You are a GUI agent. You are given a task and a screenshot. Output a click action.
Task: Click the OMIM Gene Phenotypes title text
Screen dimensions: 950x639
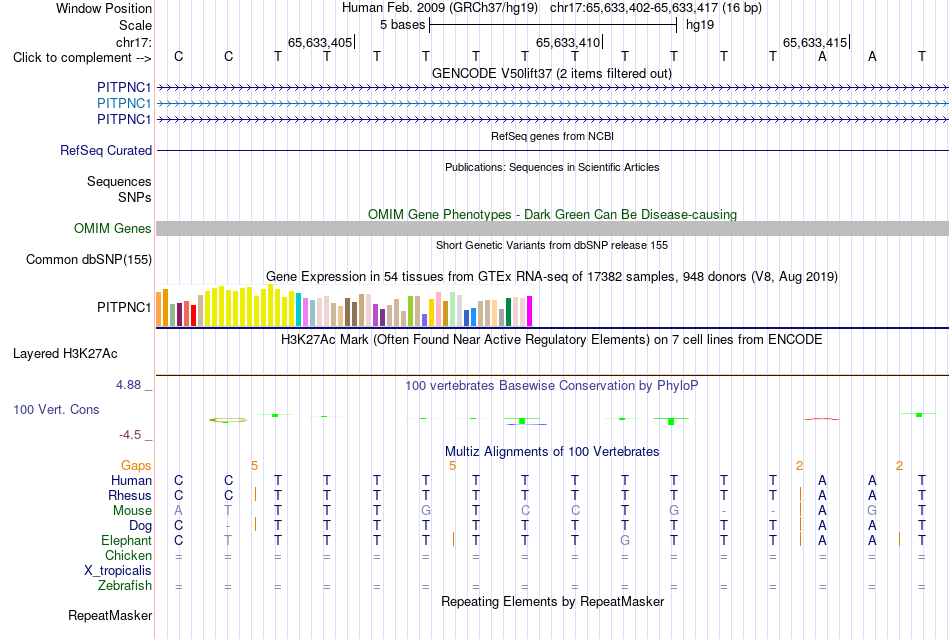(552, 214)
